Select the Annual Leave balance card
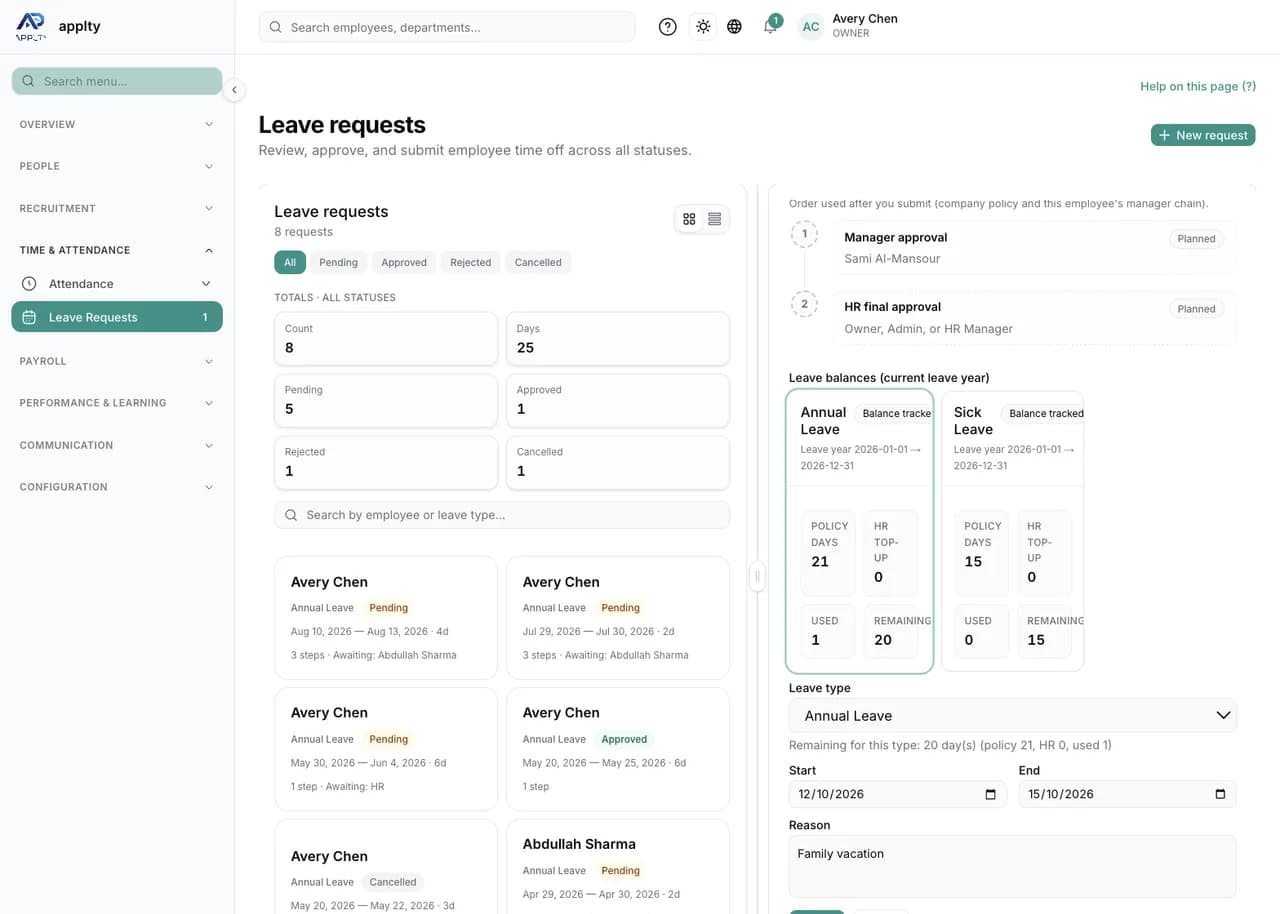Image resolution: width=1280 pixels, height=914 pixels. (860, 531)
